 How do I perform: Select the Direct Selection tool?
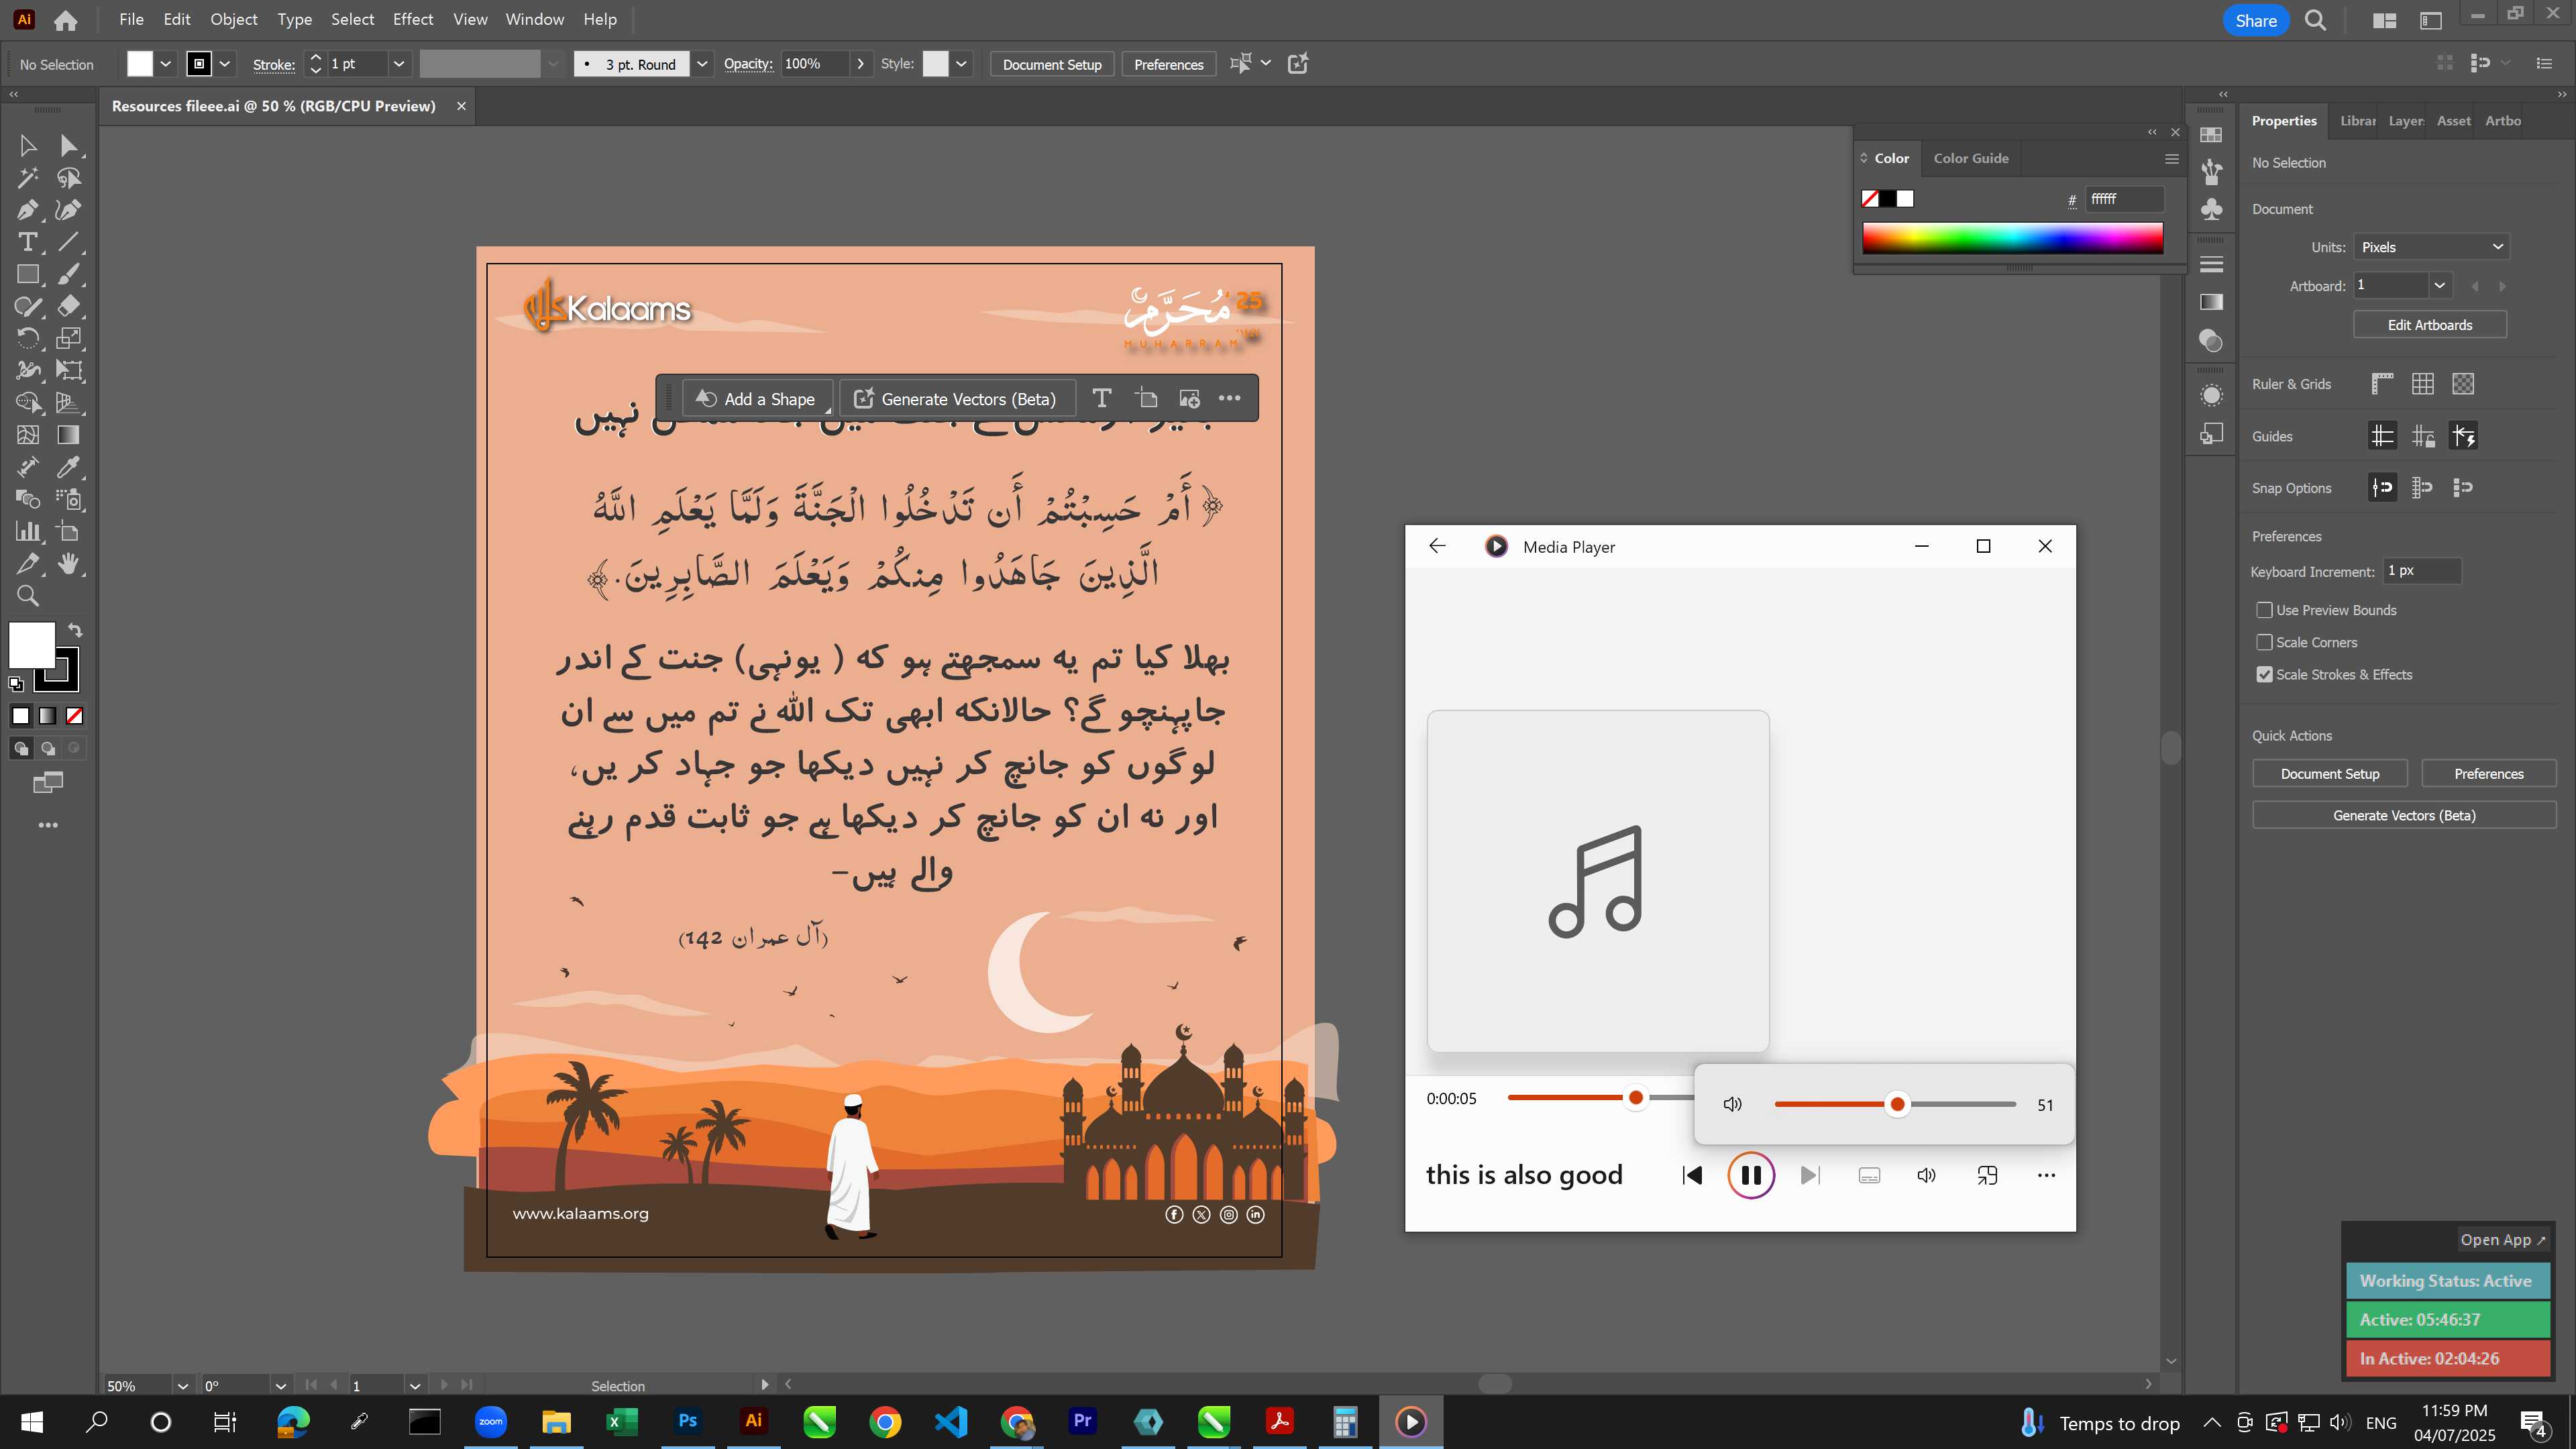click(x=69, y=146)
